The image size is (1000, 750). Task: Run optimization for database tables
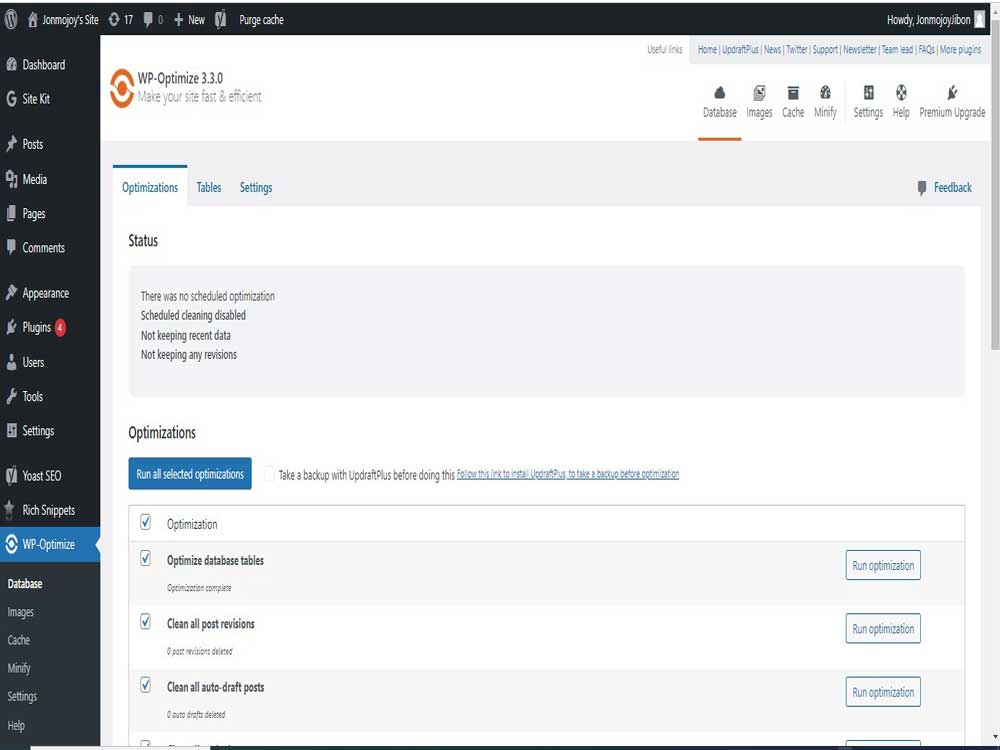point(883,565)
